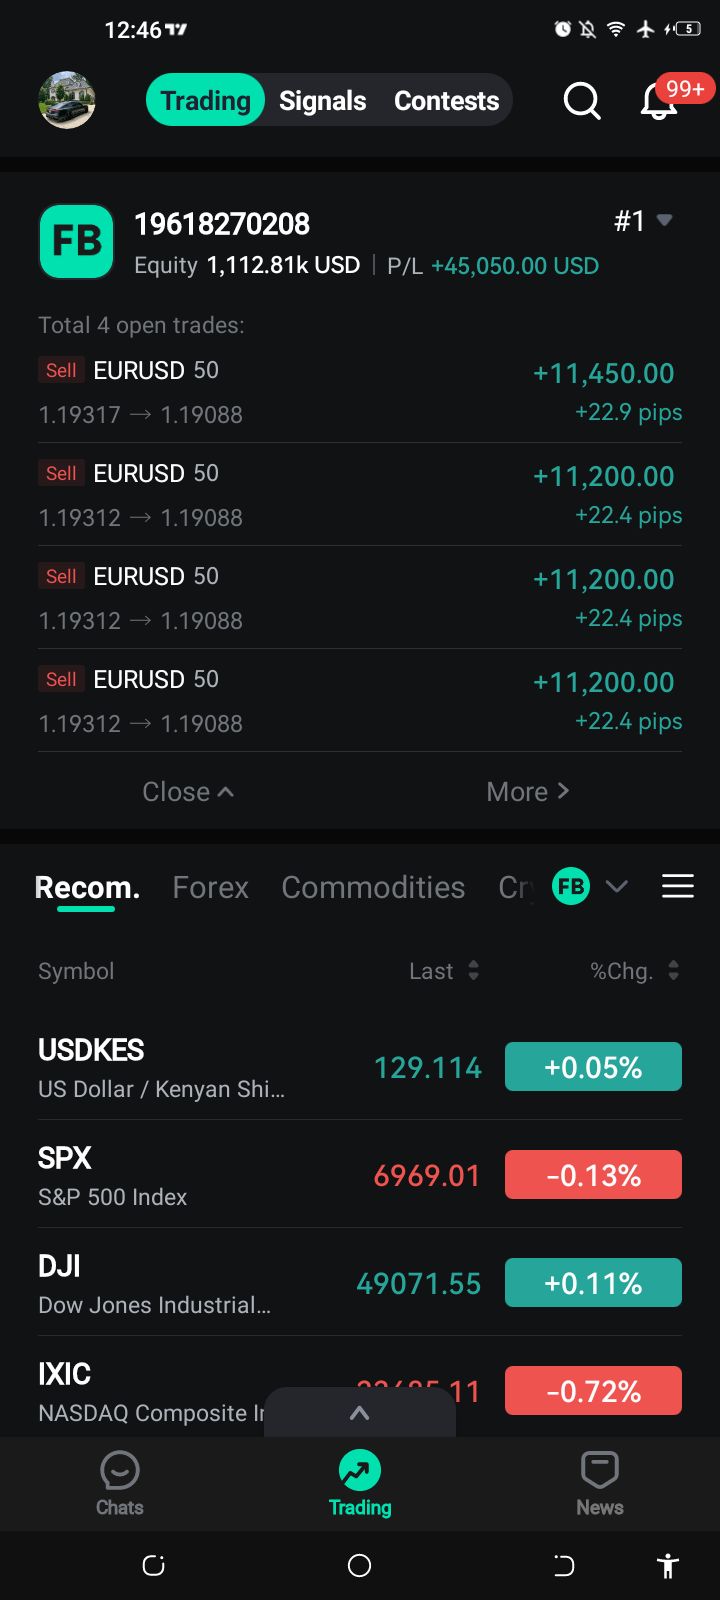This screenshot has width=720, height=1600.
Task: Expand the bottom pull-up chevron handle
Action: (x=360, y=1413)
